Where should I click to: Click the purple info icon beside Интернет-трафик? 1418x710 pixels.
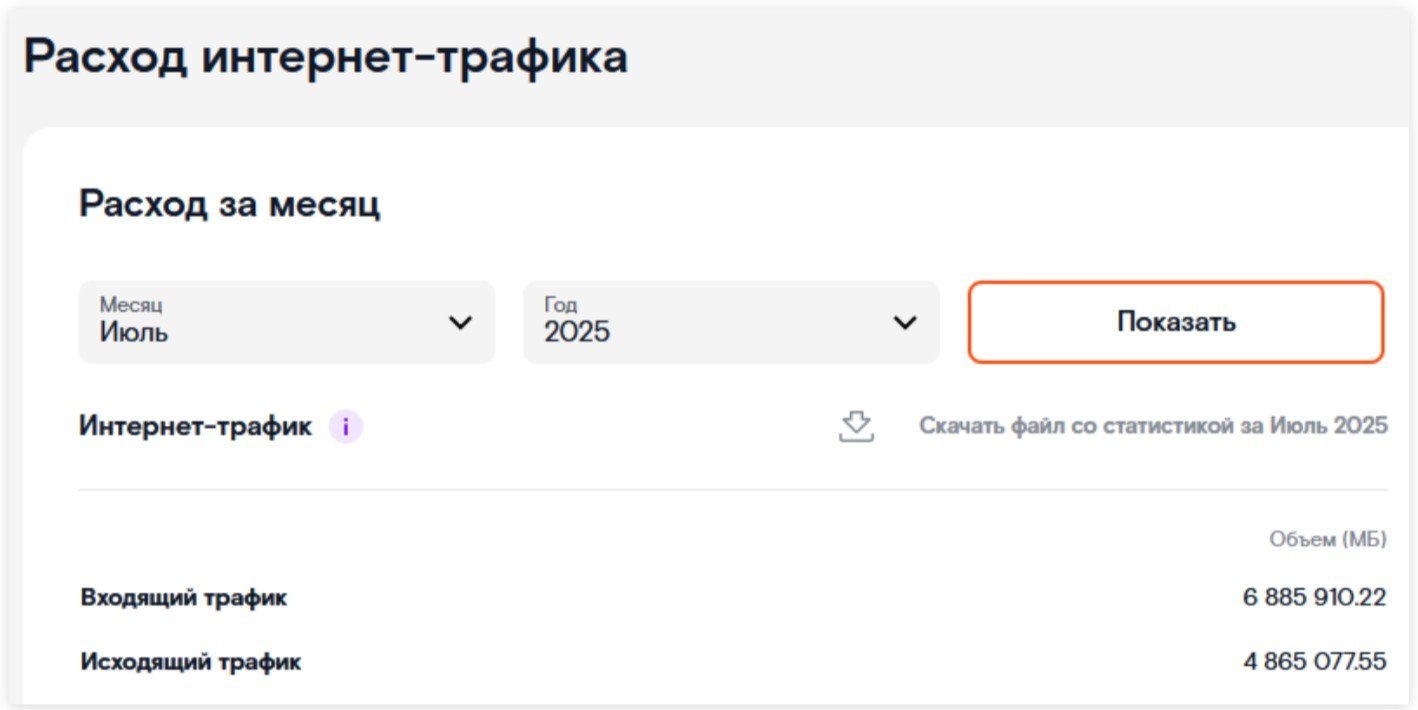(x=345, y=427)
